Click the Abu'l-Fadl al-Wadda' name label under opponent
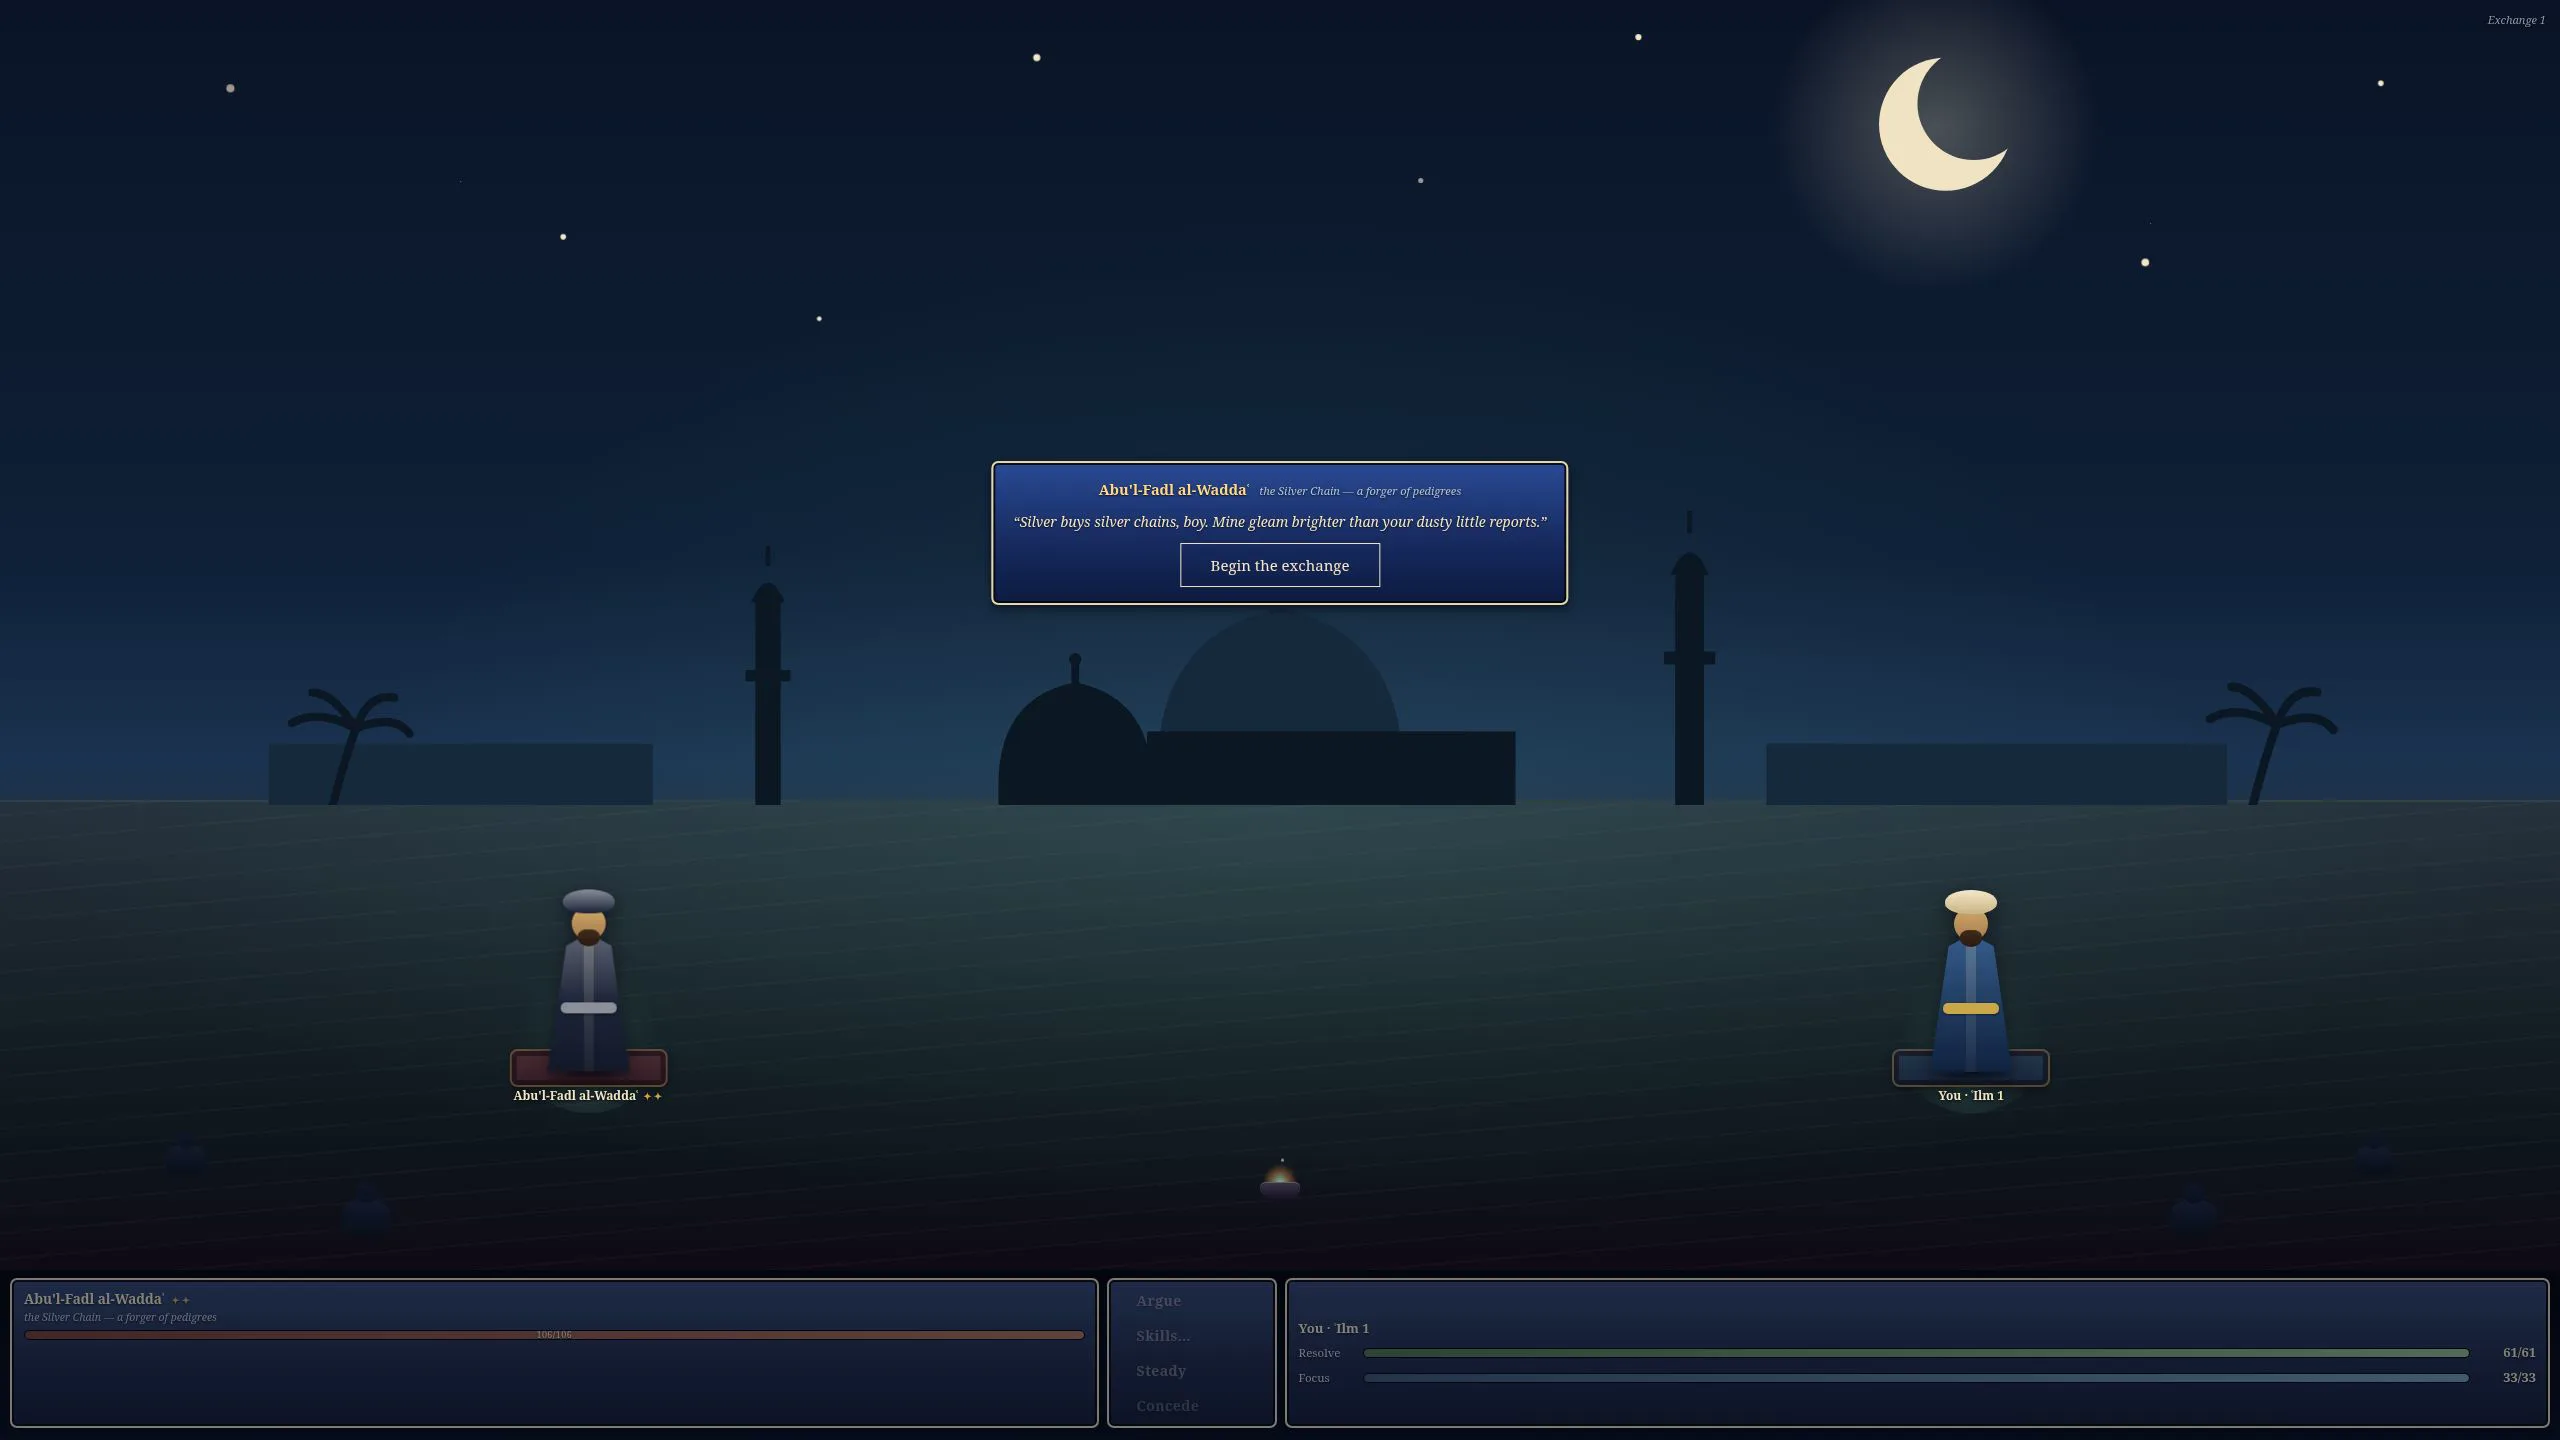This screenshot has height=1440, width=2560. click(575, 1096)
